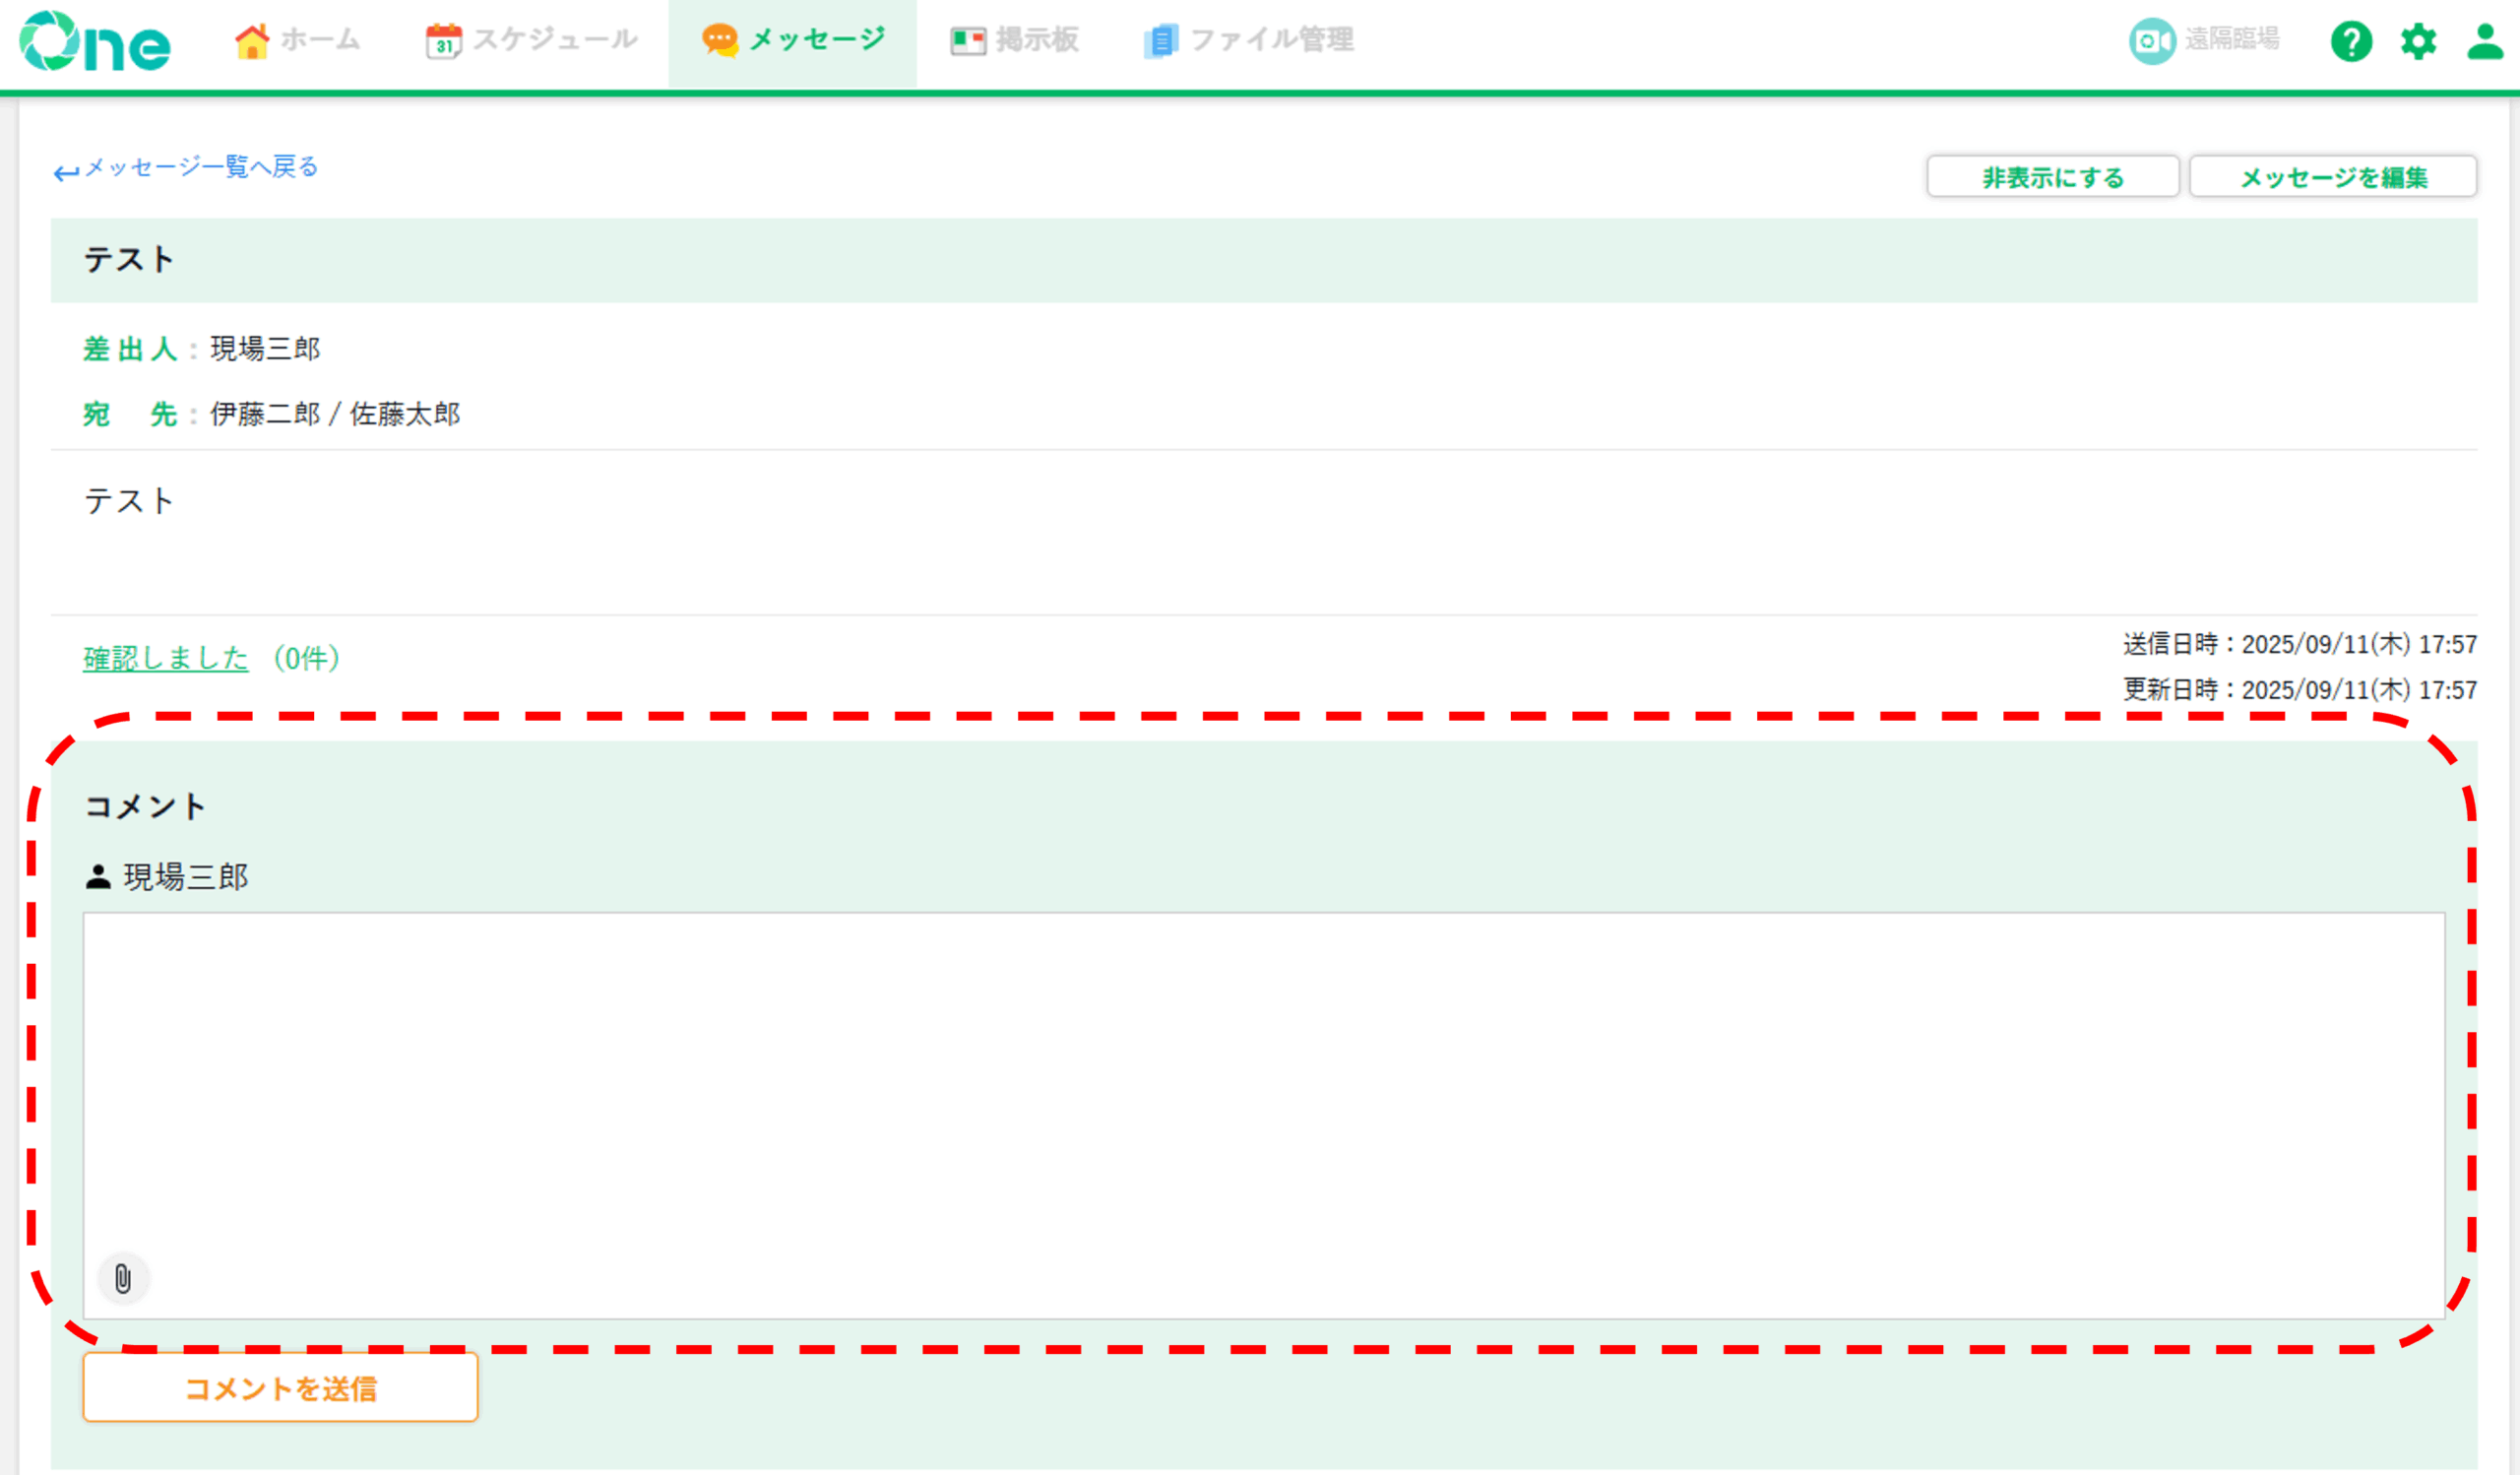Click the home house icon
Screen dimensions: 2520x1475
point(251,41)
